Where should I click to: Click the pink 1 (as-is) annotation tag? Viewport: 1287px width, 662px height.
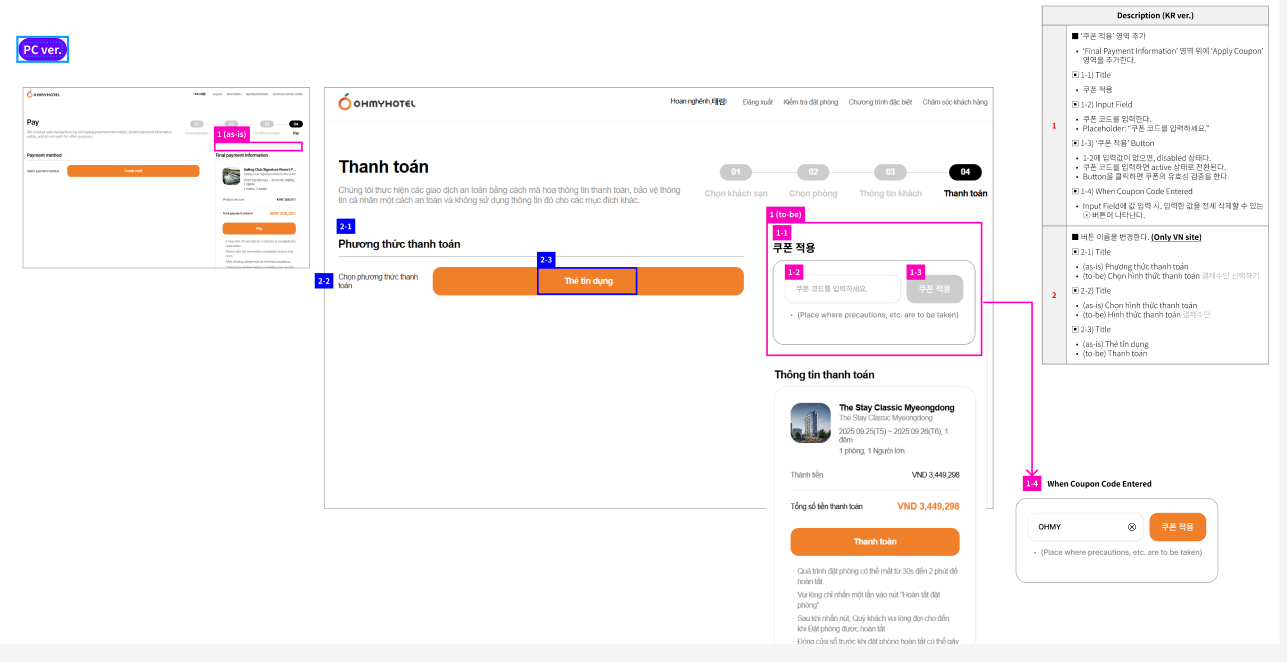coord(230,134)
